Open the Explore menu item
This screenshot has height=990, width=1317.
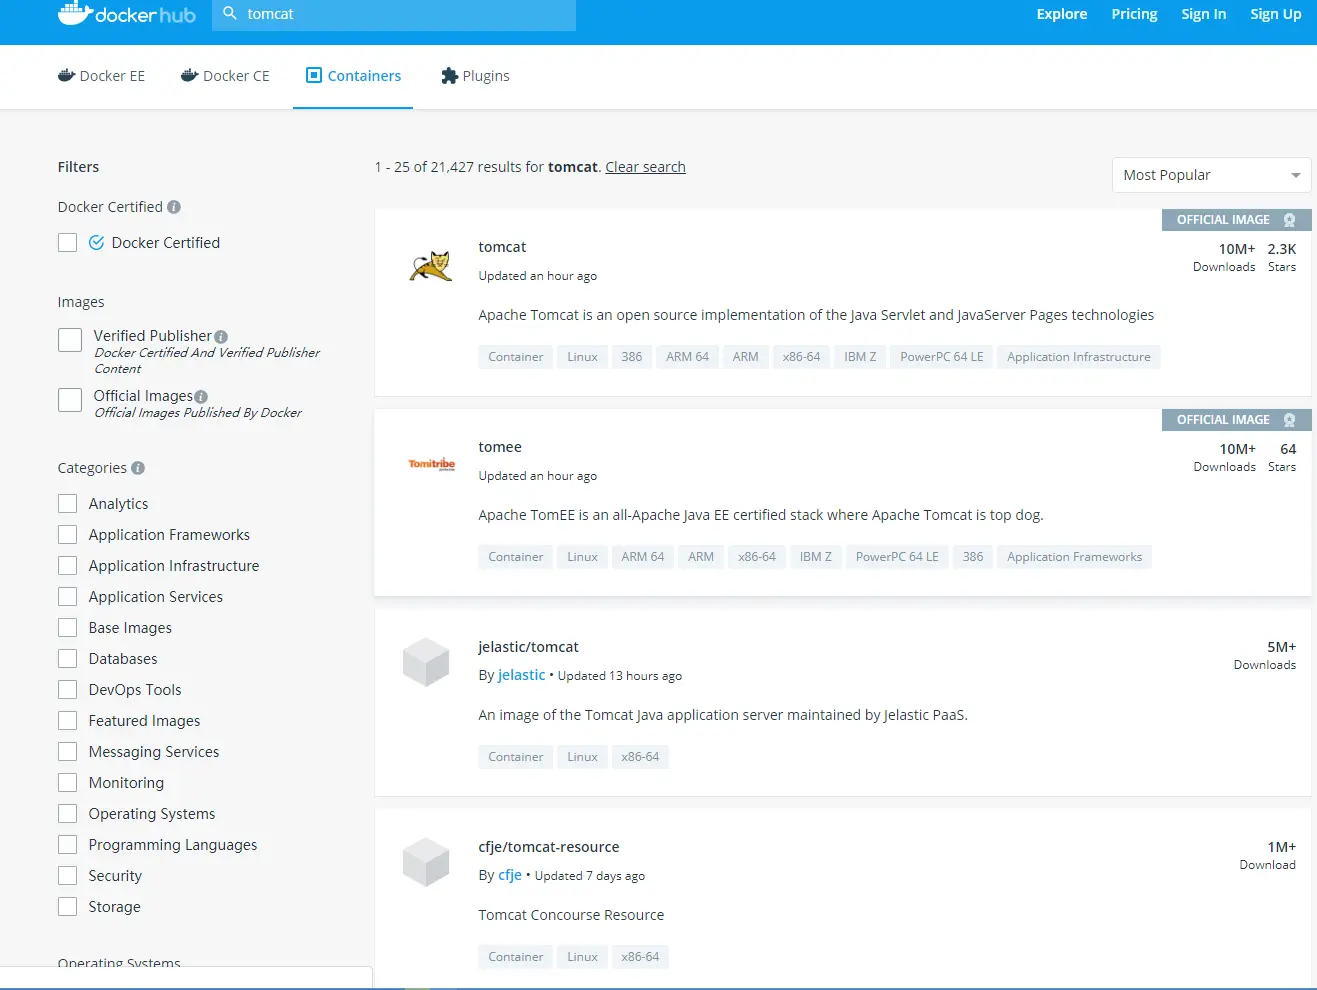(1062, 14)
